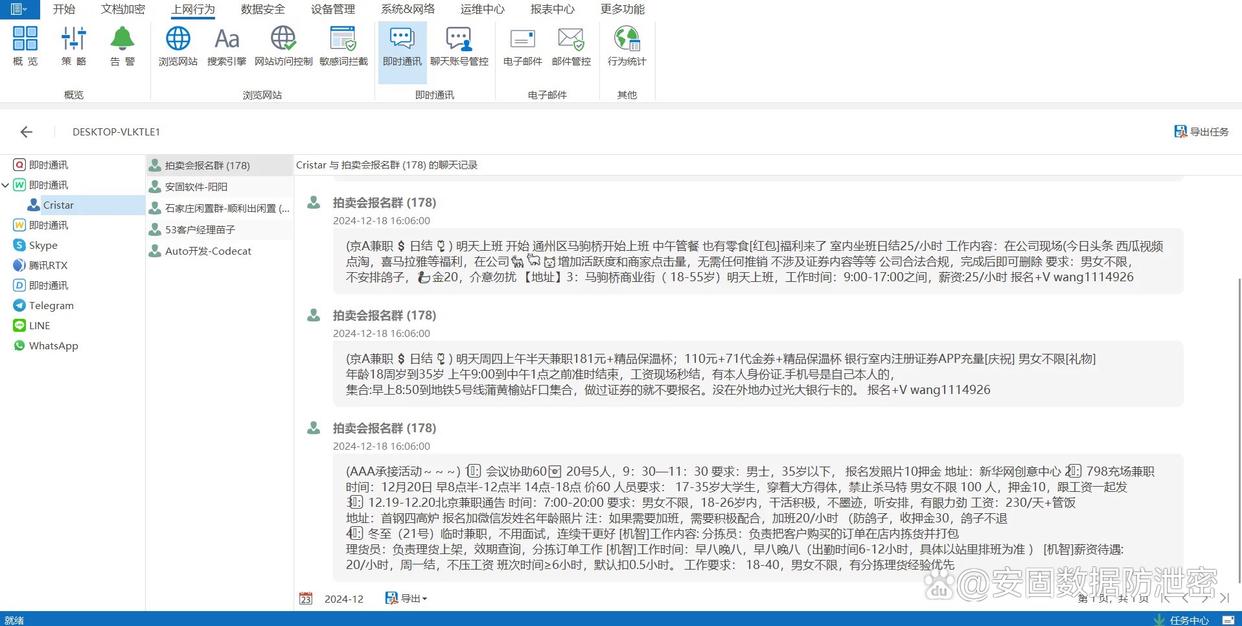Image resolution: width=1242 pixels, height=626 pixels.
Task: Open the 报表中心 menu tab
Action: (x=552, y=9)
